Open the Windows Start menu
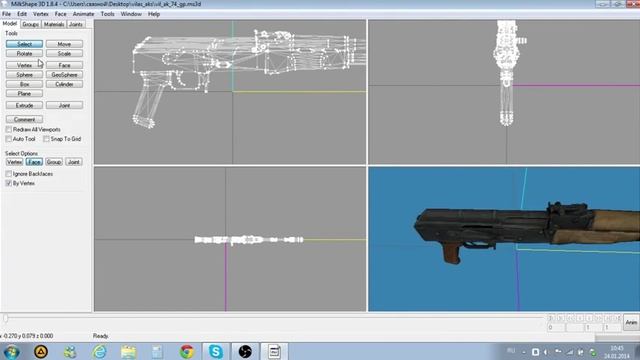Image resolution: width=640 pixels, height=360 pixels. coord(11,351)
